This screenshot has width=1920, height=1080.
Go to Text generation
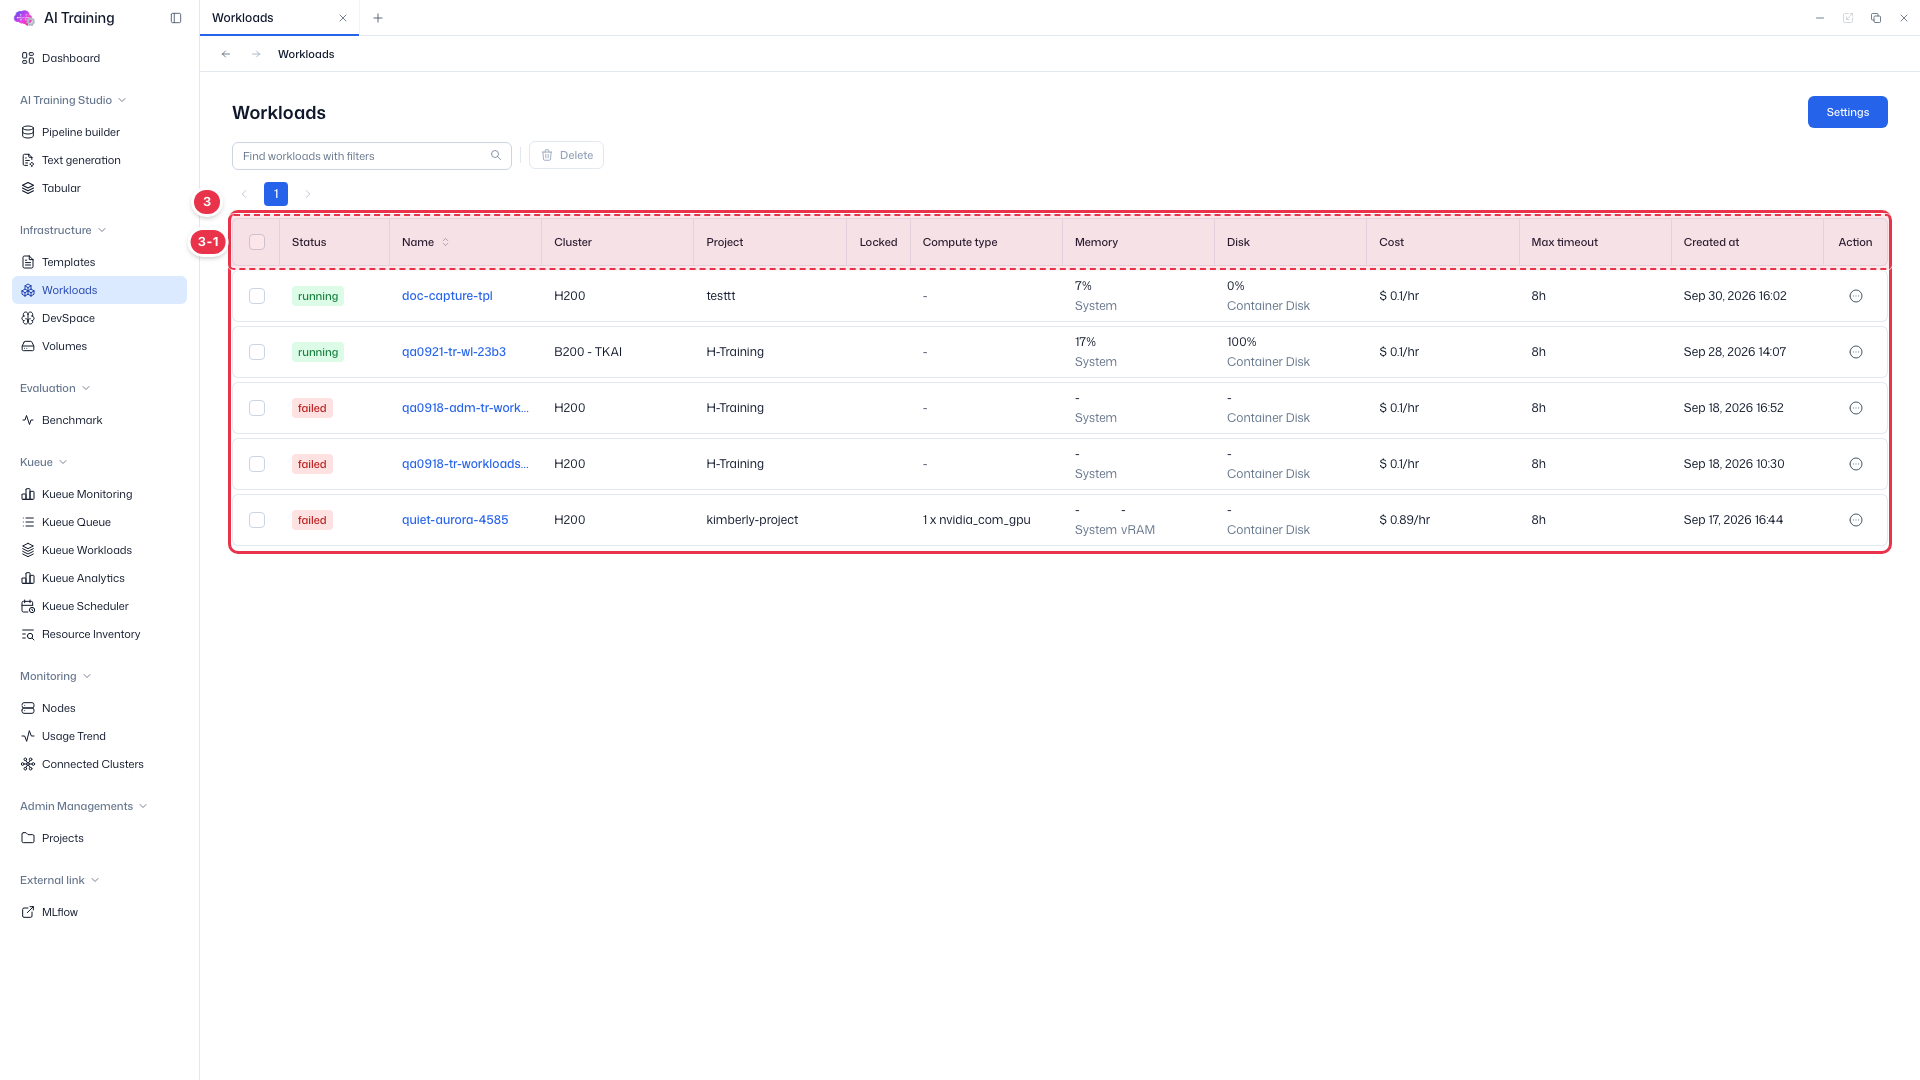tap(99, 160)
